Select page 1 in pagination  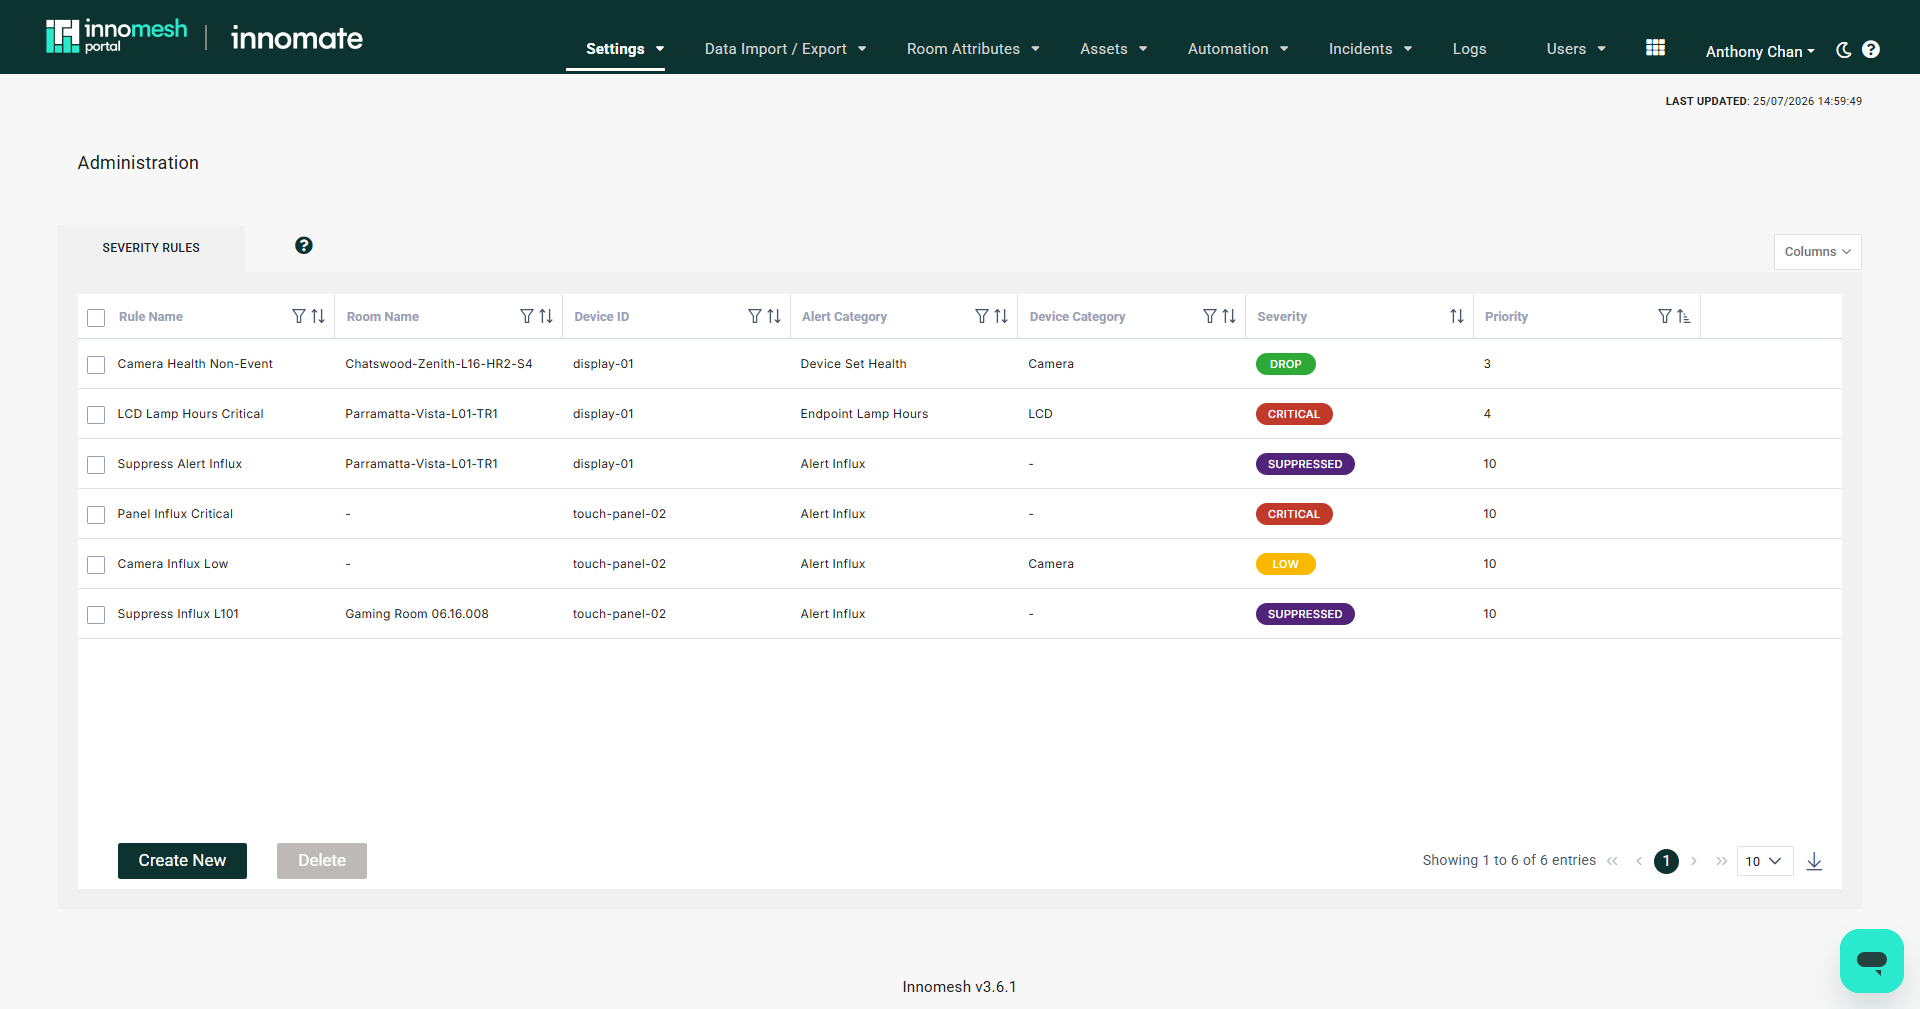[x=1666, y=861]
